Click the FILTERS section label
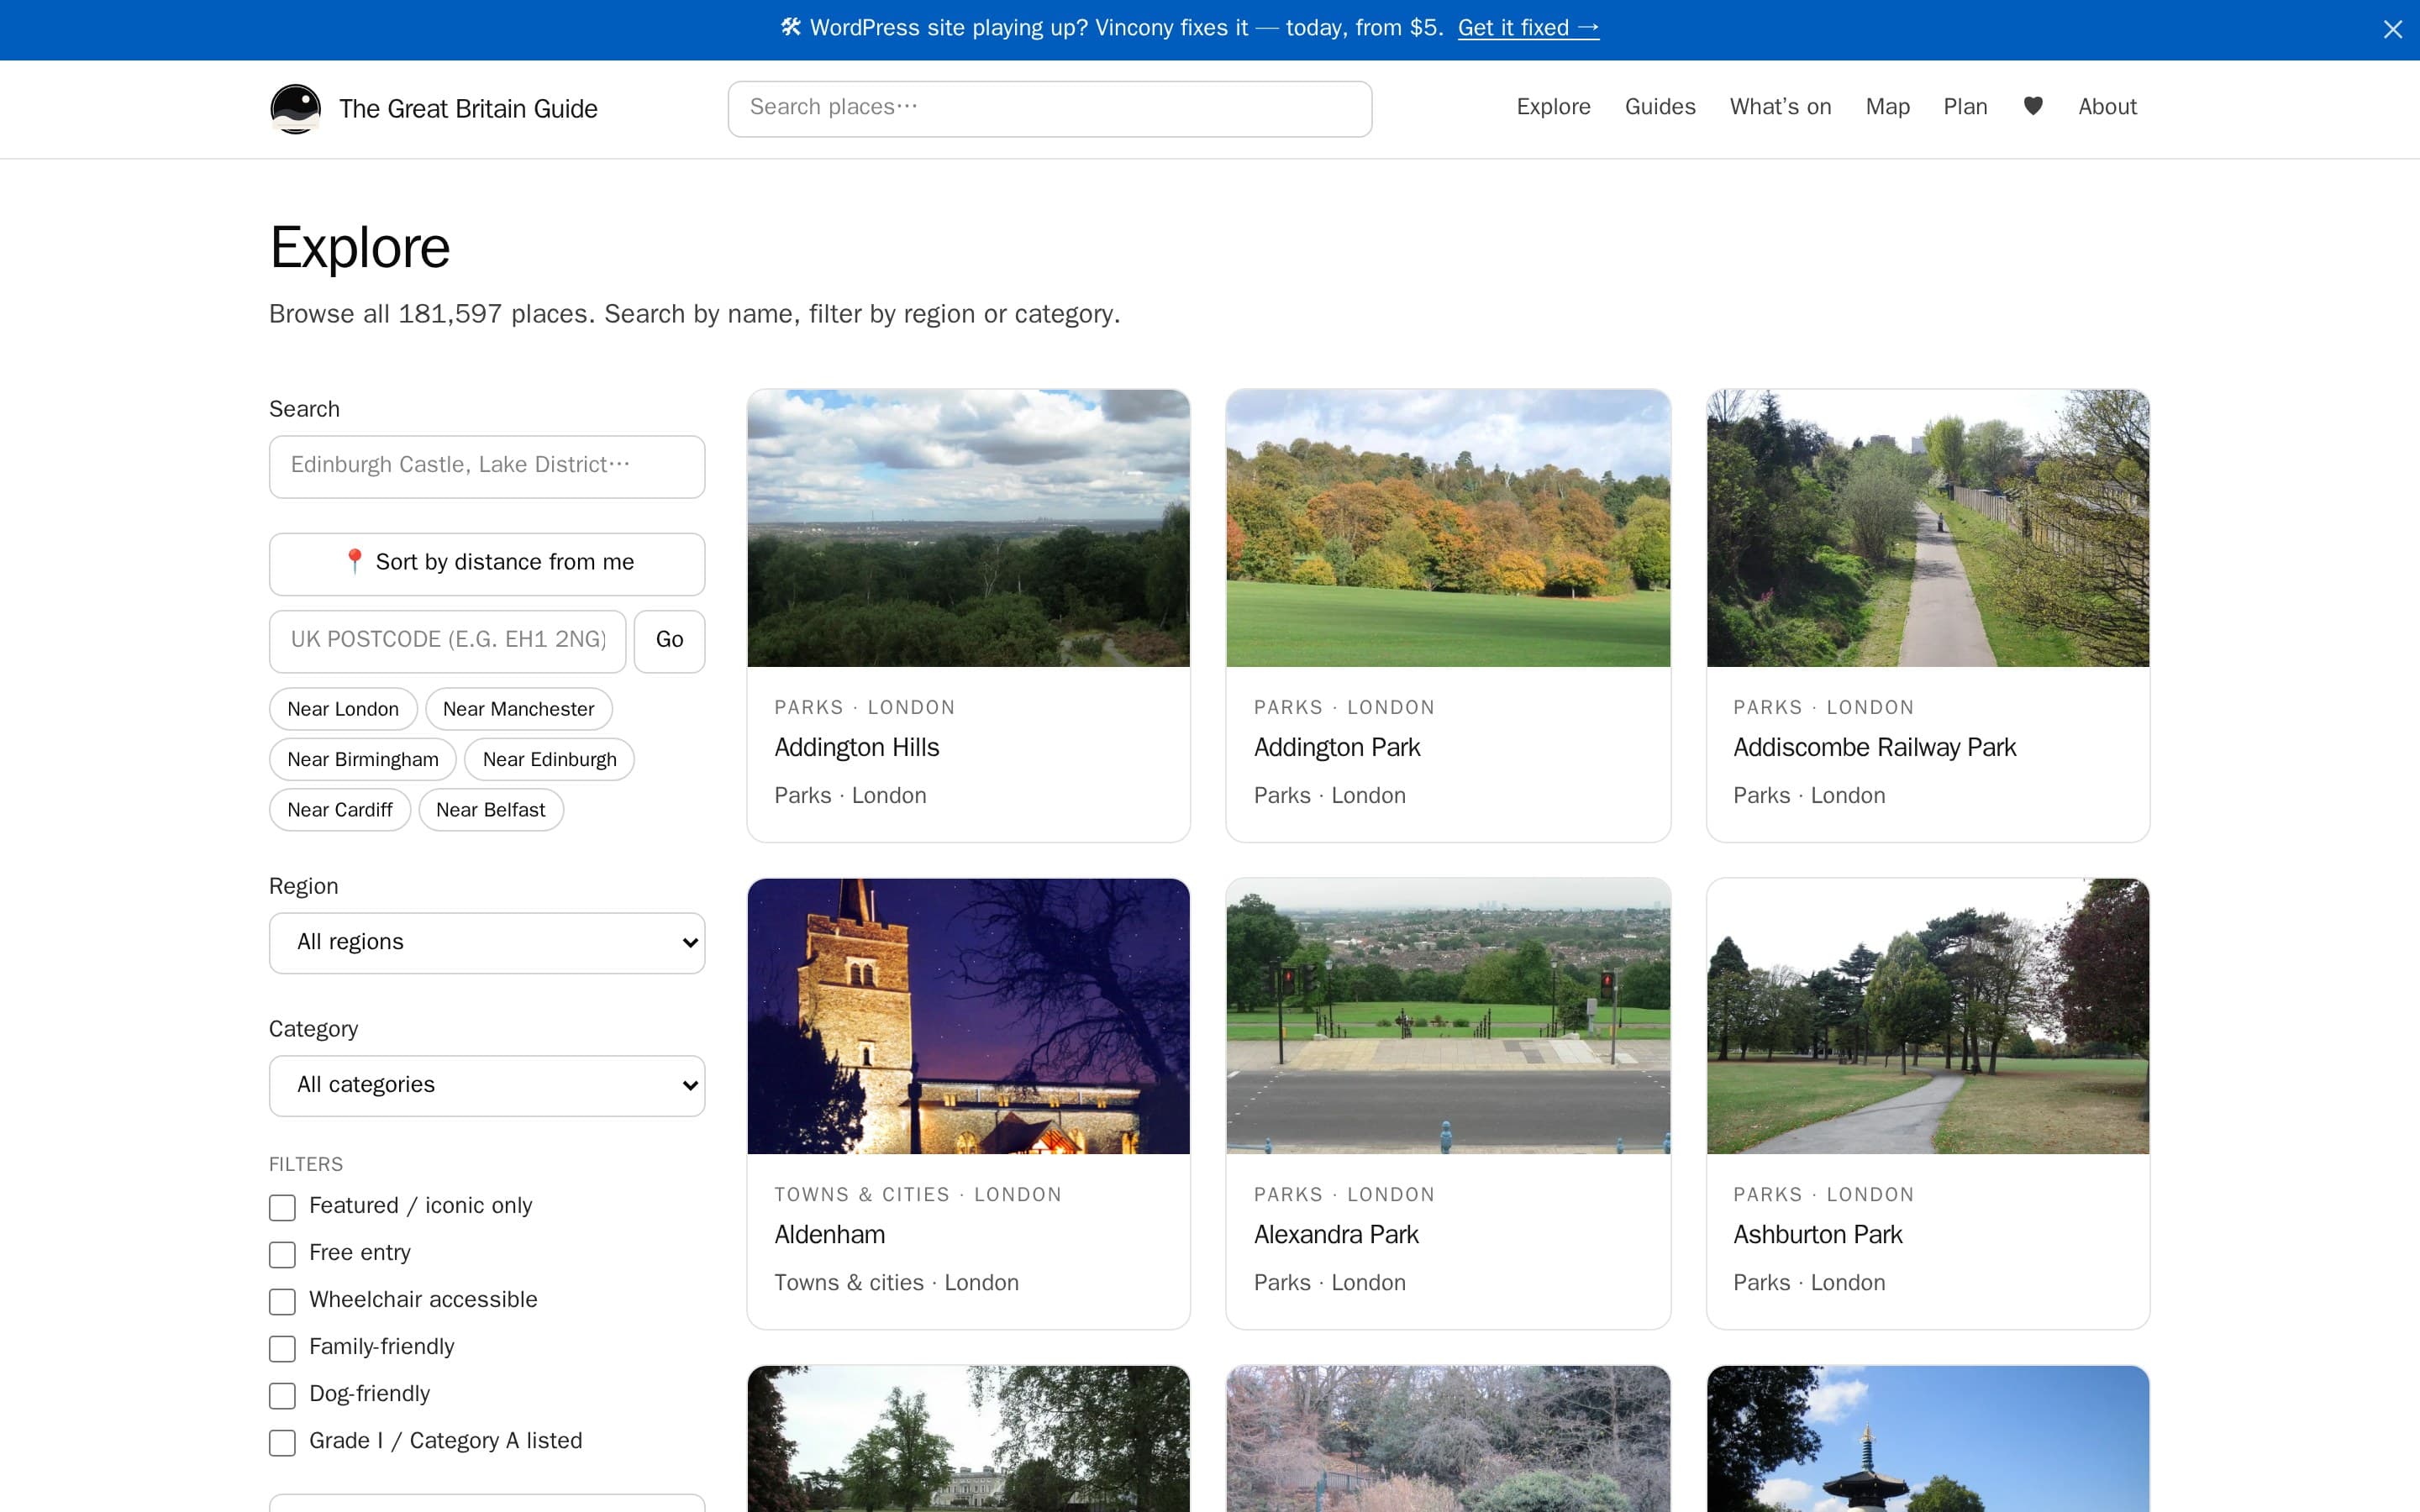The width and height of the screenshot is (2420, 1512). (306, 1164)
